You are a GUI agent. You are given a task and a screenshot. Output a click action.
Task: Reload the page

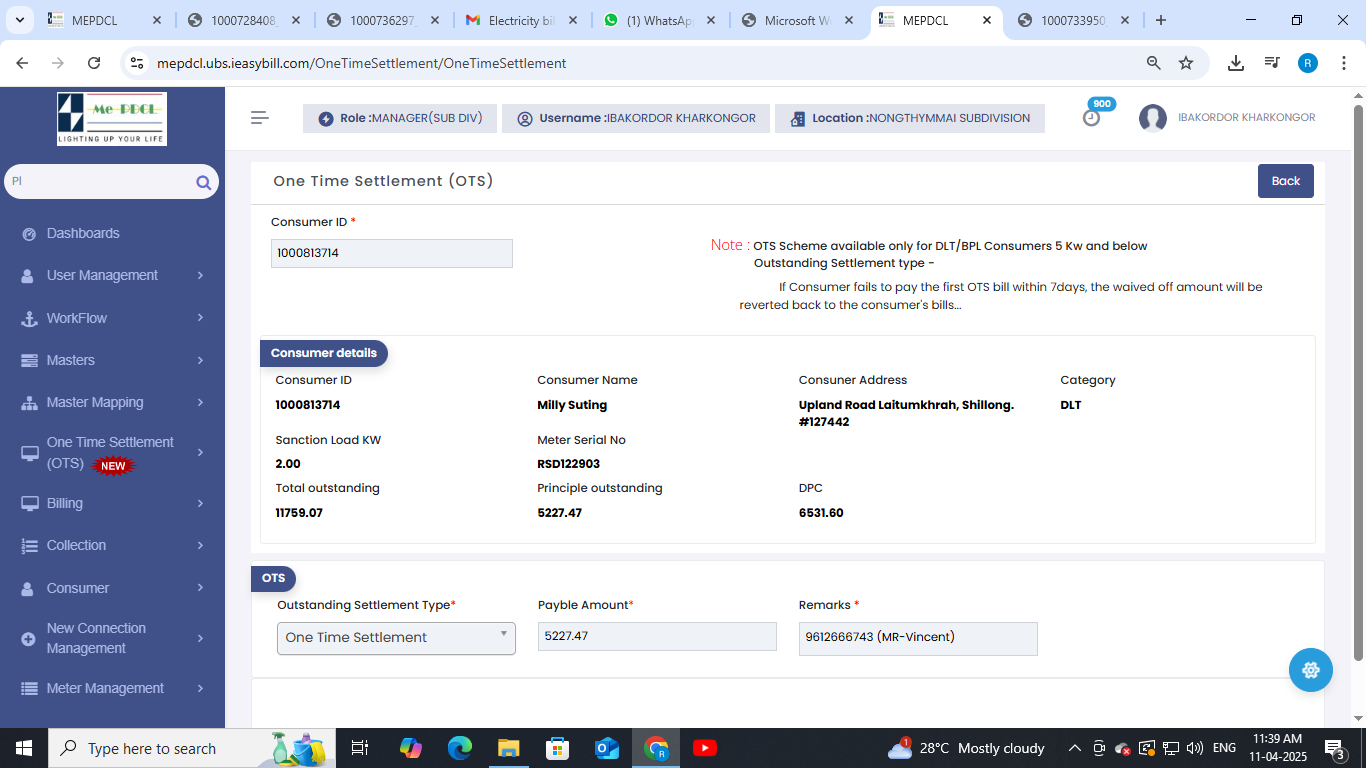tap(94, 63)
